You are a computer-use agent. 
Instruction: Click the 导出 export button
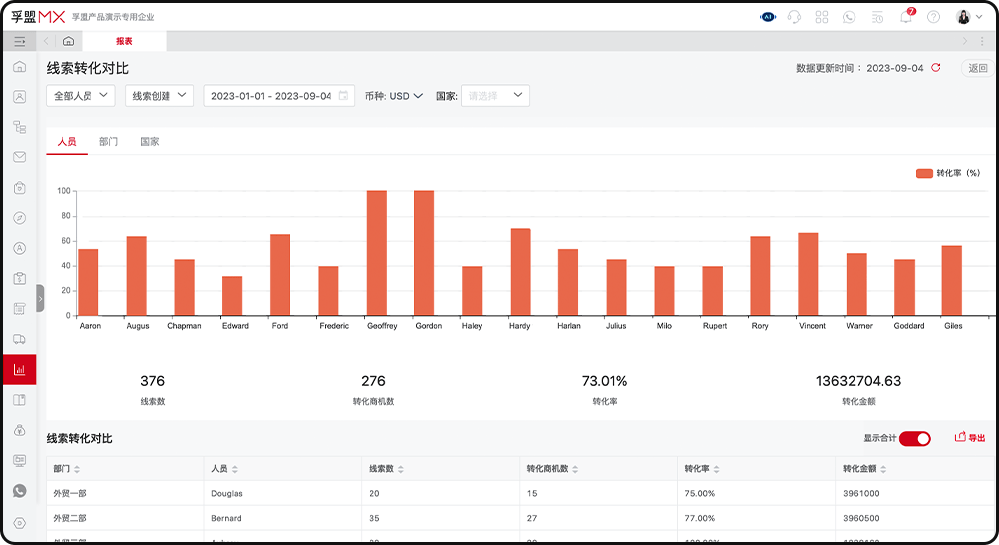tap(970, 438)
